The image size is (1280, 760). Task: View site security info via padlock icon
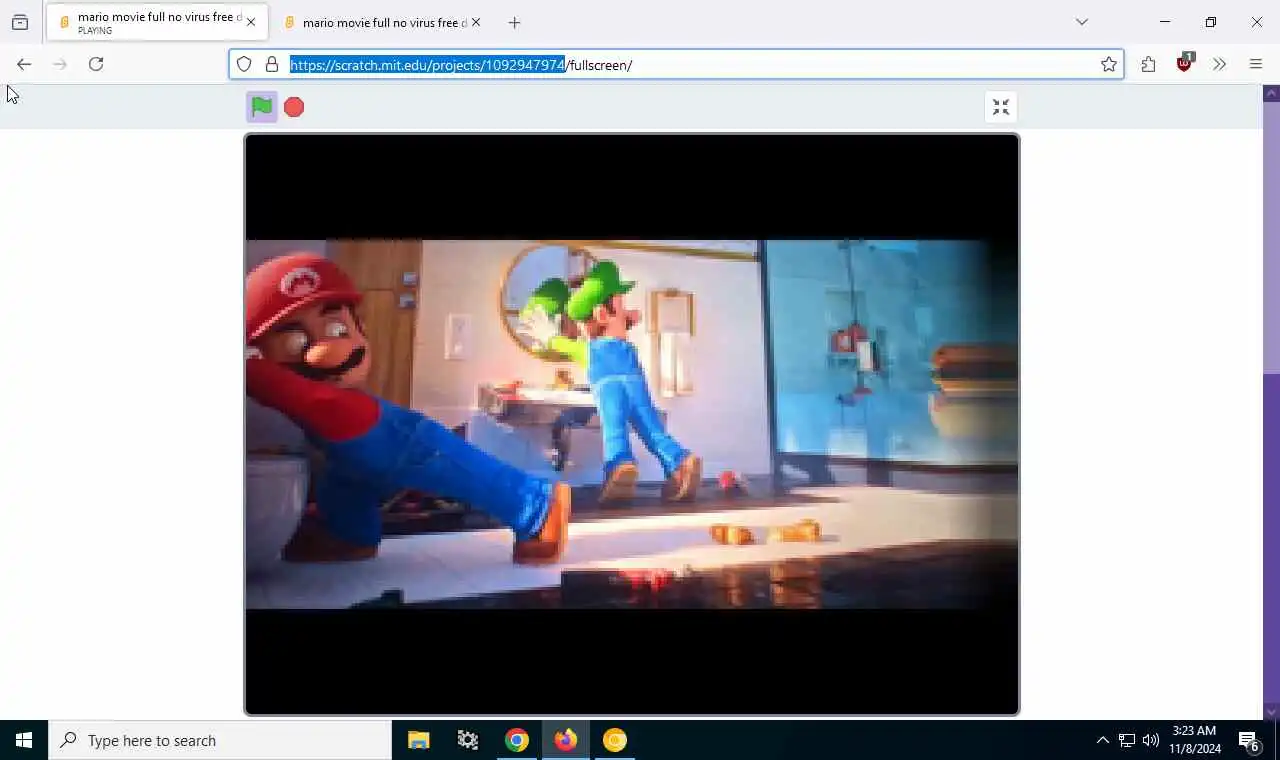[272, 65]
